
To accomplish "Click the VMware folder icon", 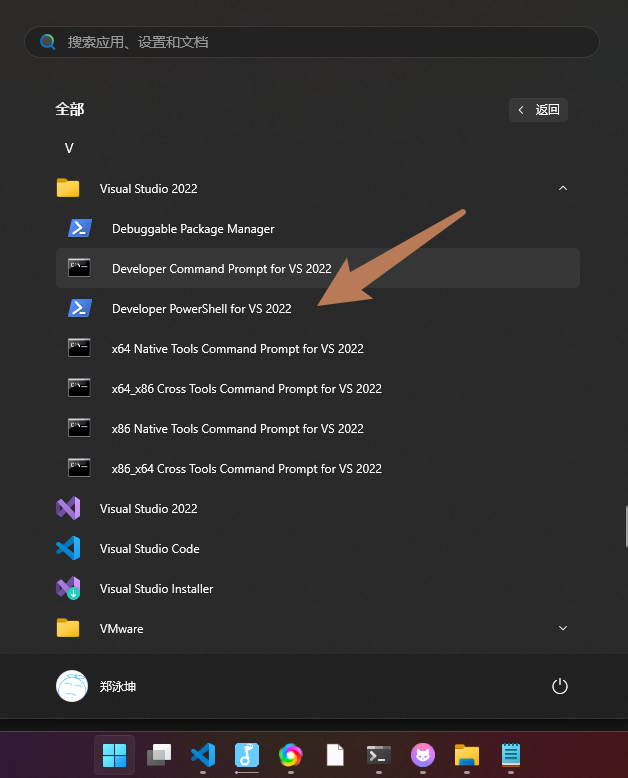I will click(68, 628).
